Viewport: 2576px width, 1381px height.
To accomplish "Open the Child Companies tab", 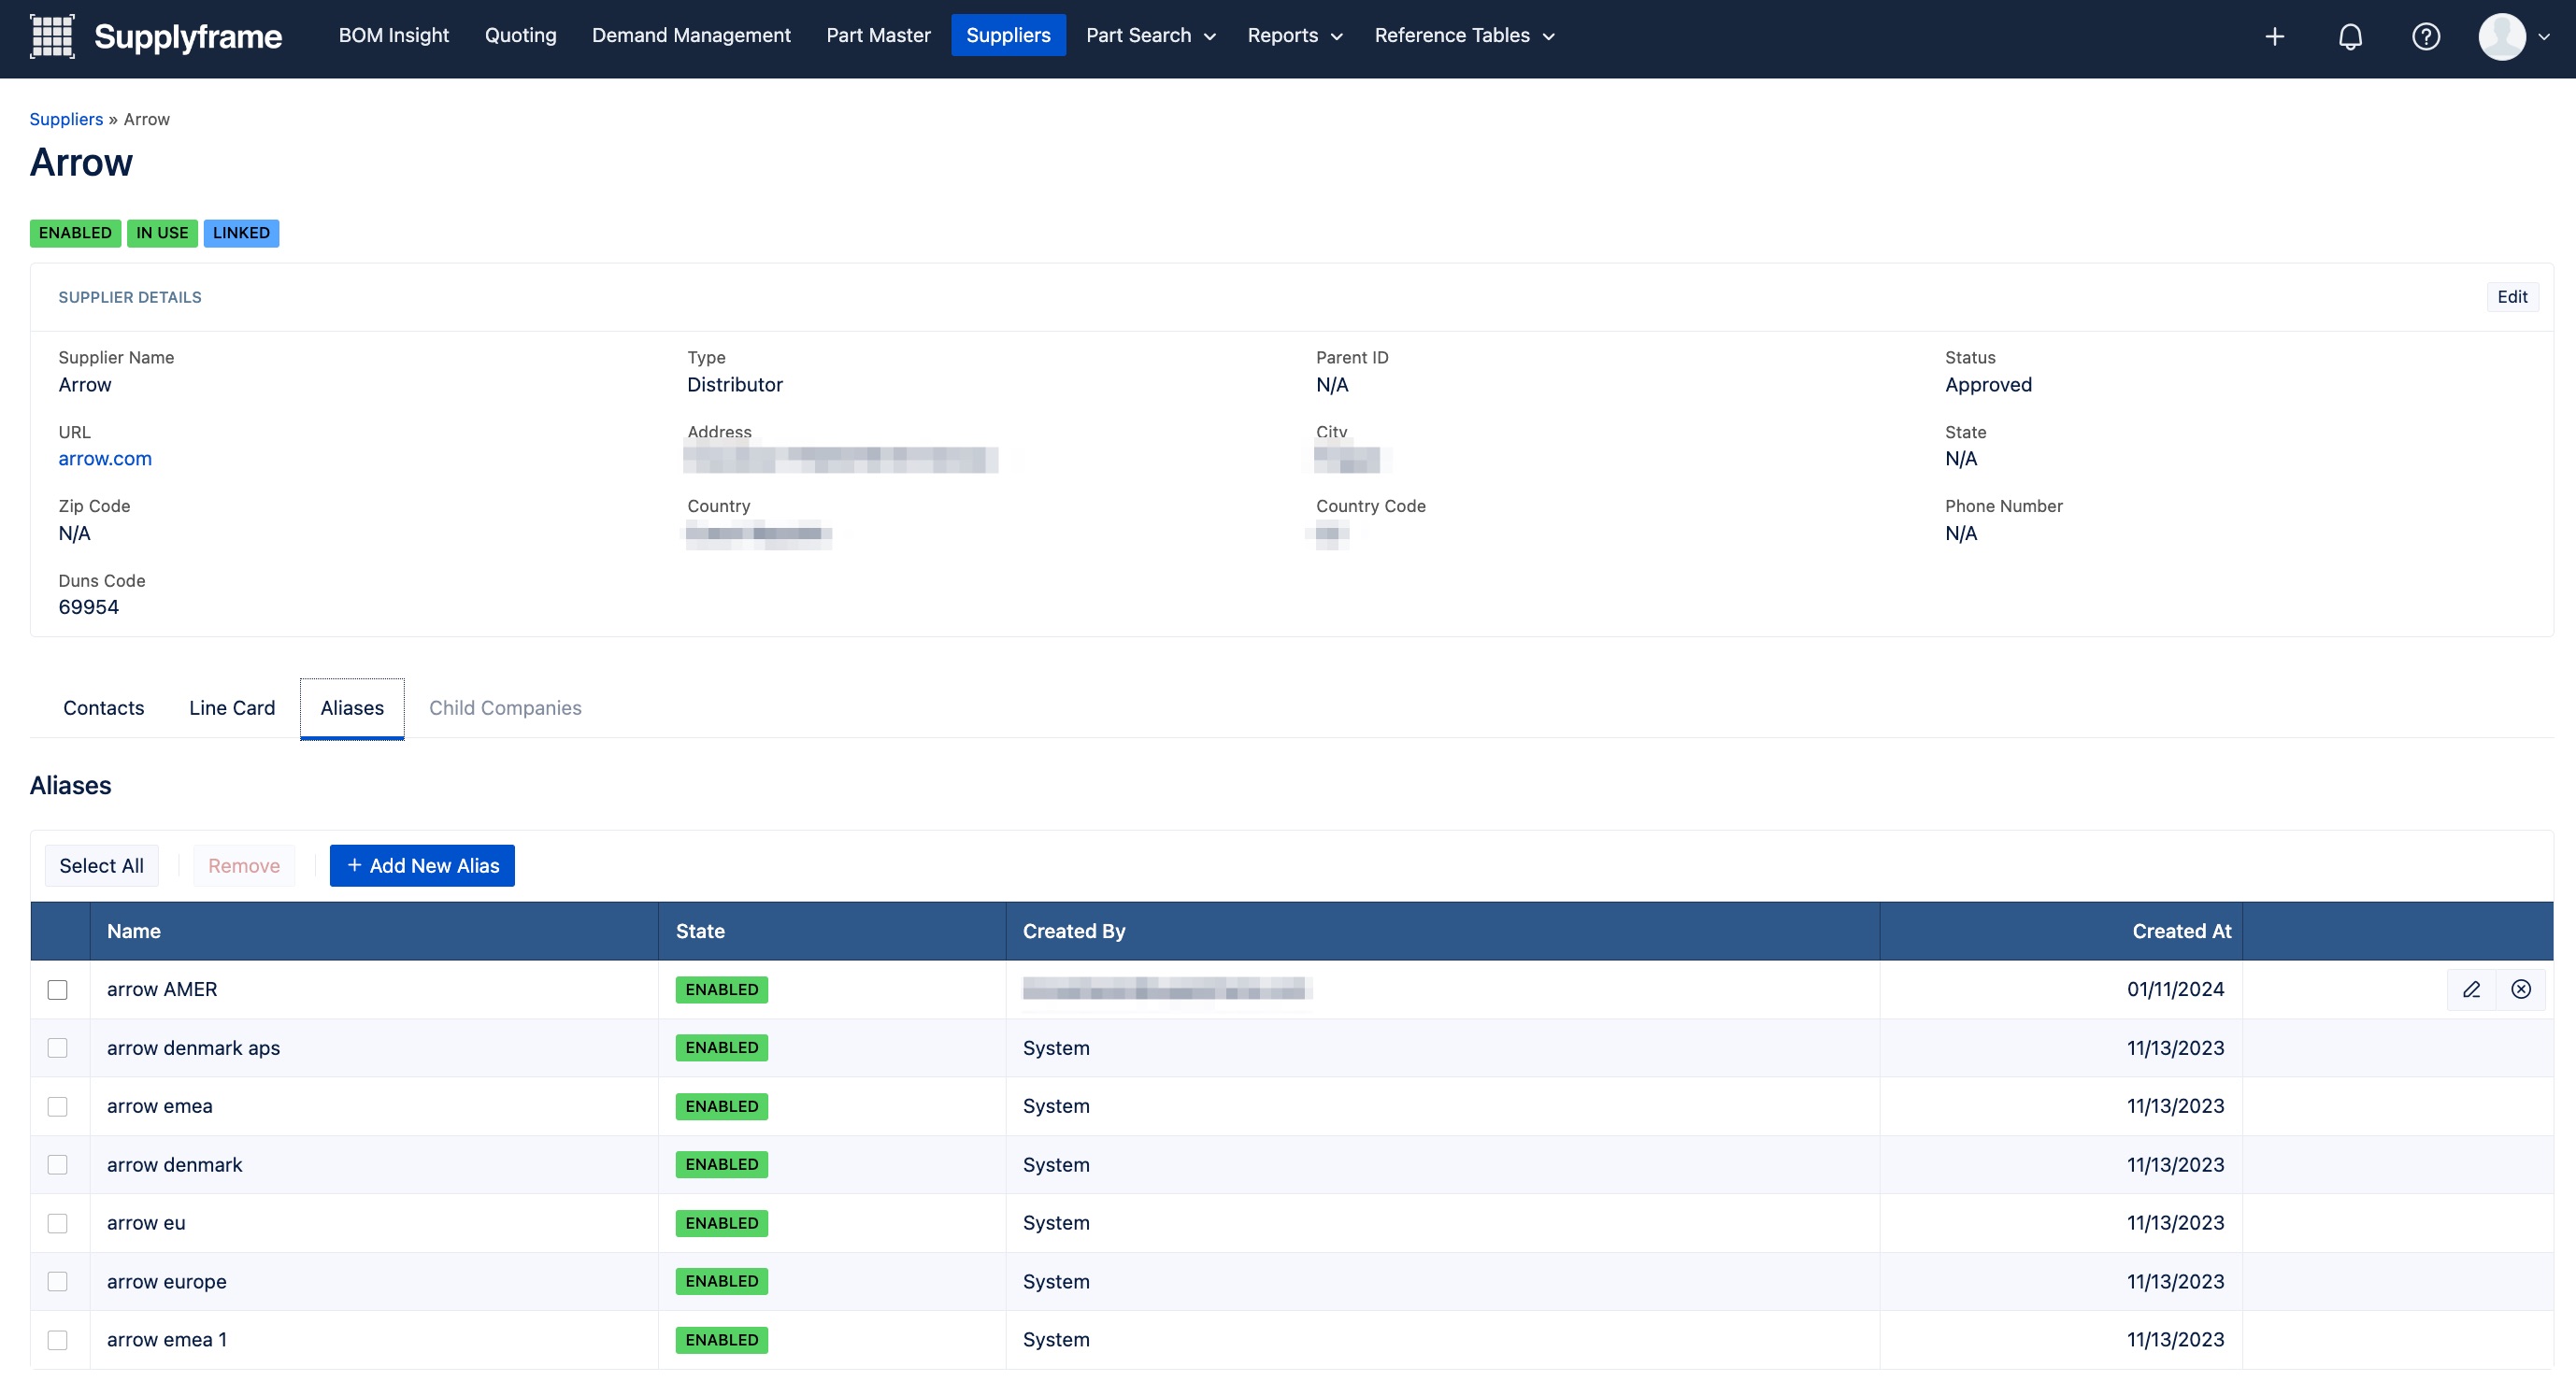I will [505, 708].
